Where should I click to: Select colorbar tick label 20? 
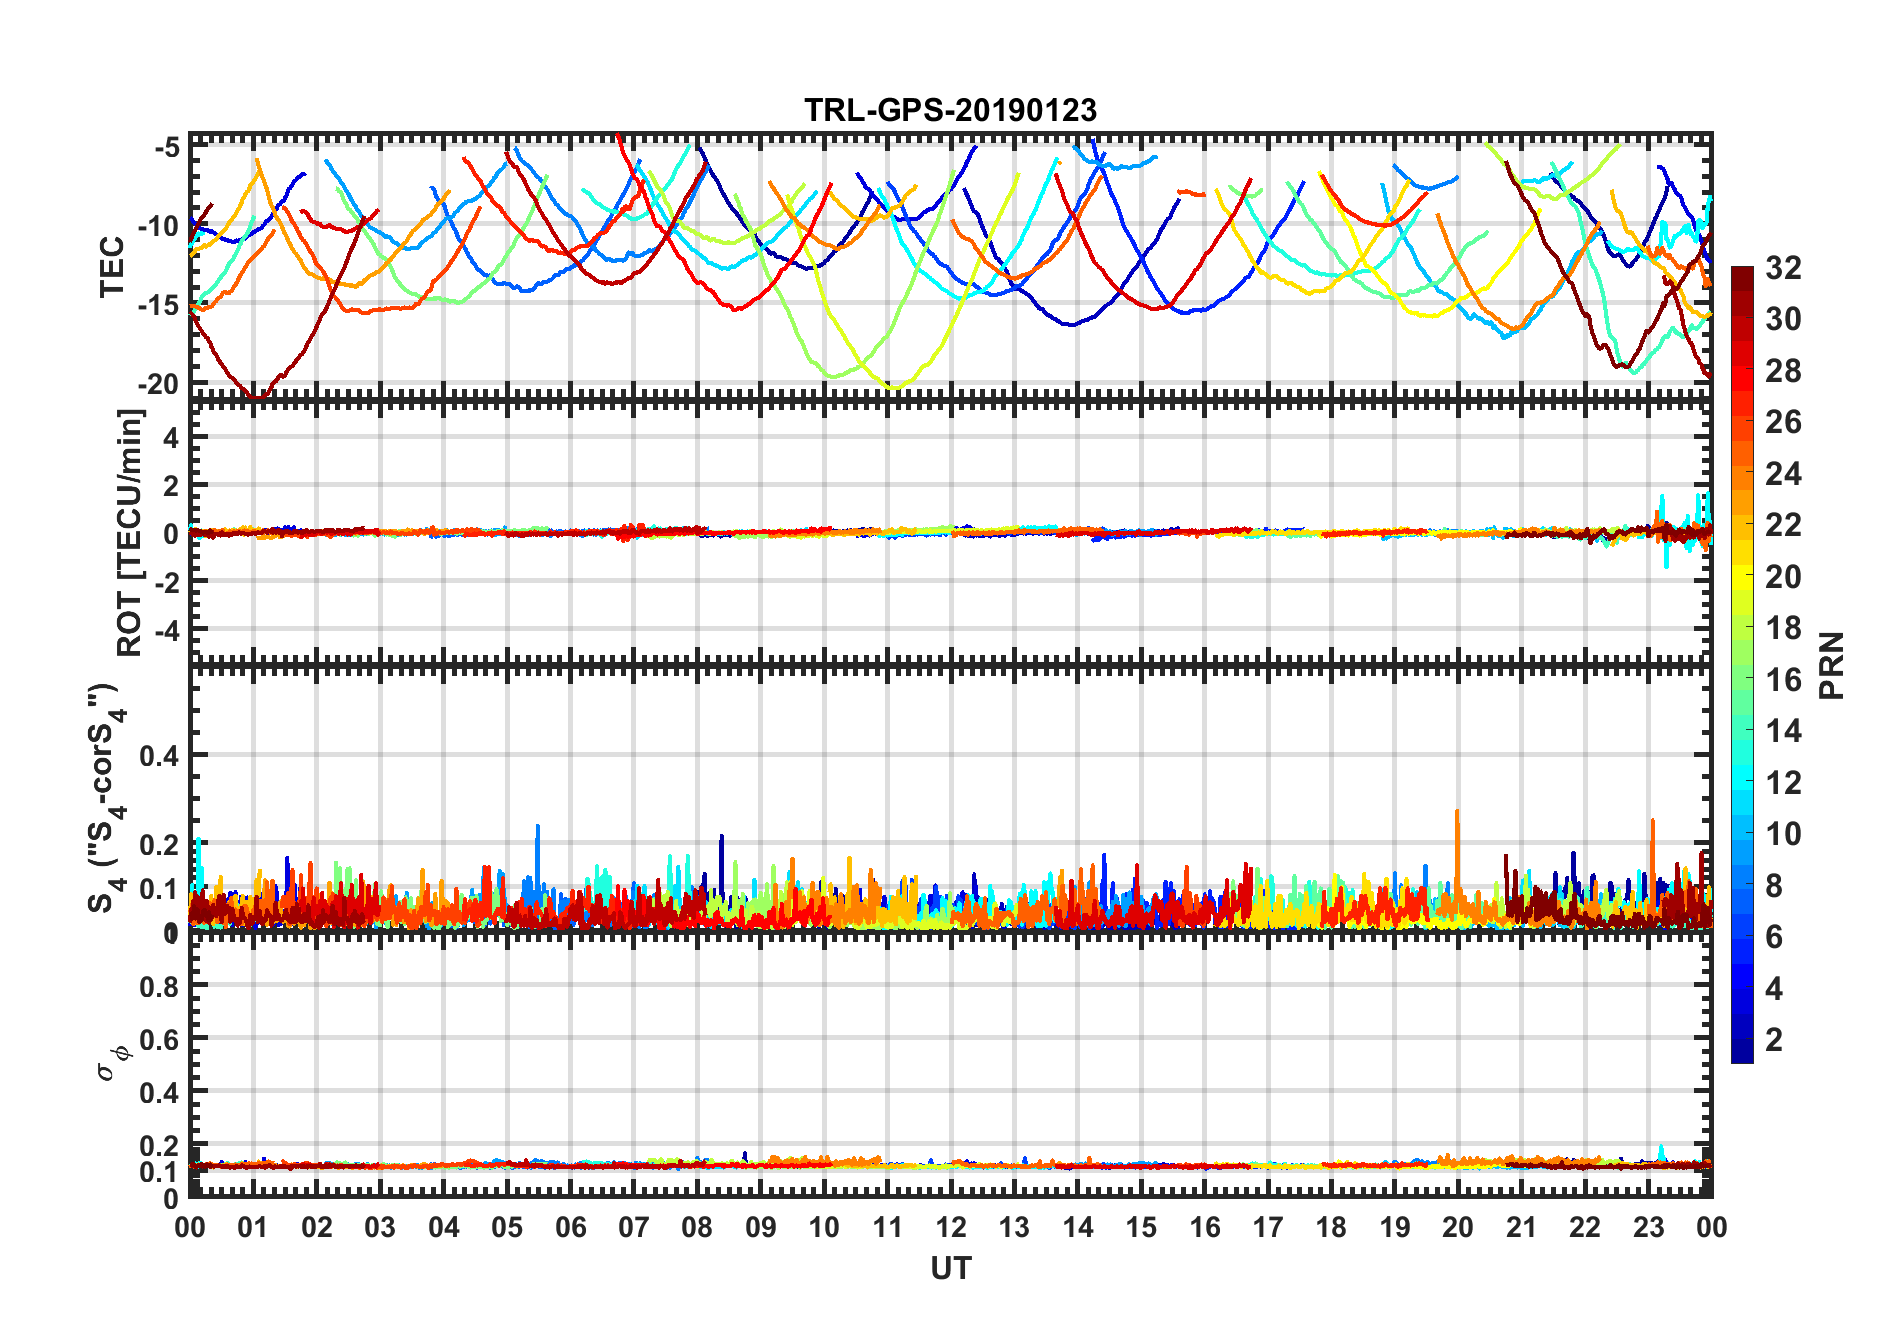[x=1783, y=577]
